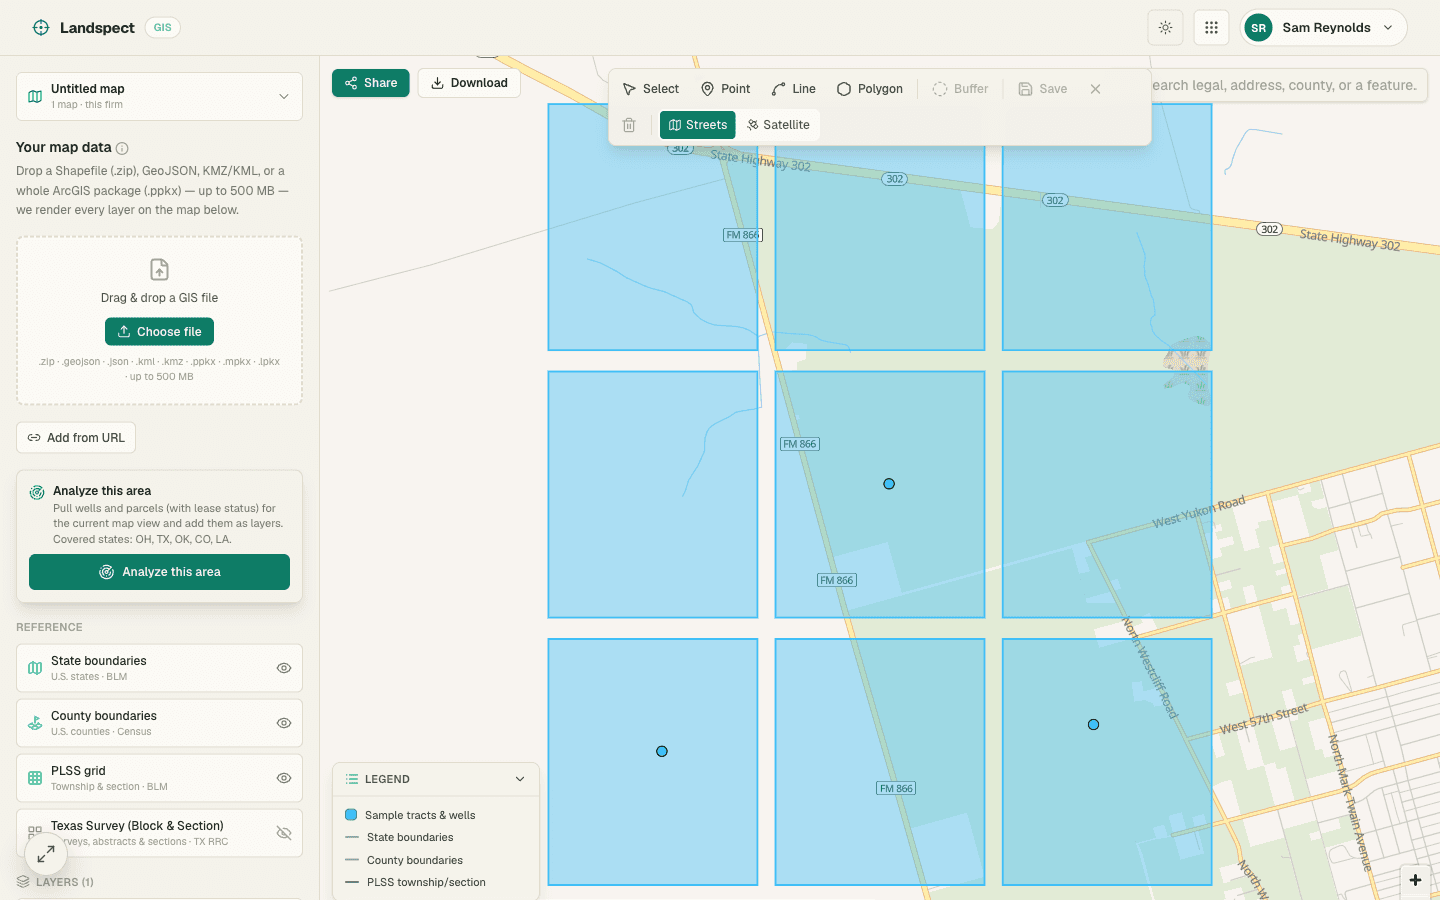Click the County boundaries icon
Image resolution: width=1440 pixels, height=900 pixels.
coord(35,723)
